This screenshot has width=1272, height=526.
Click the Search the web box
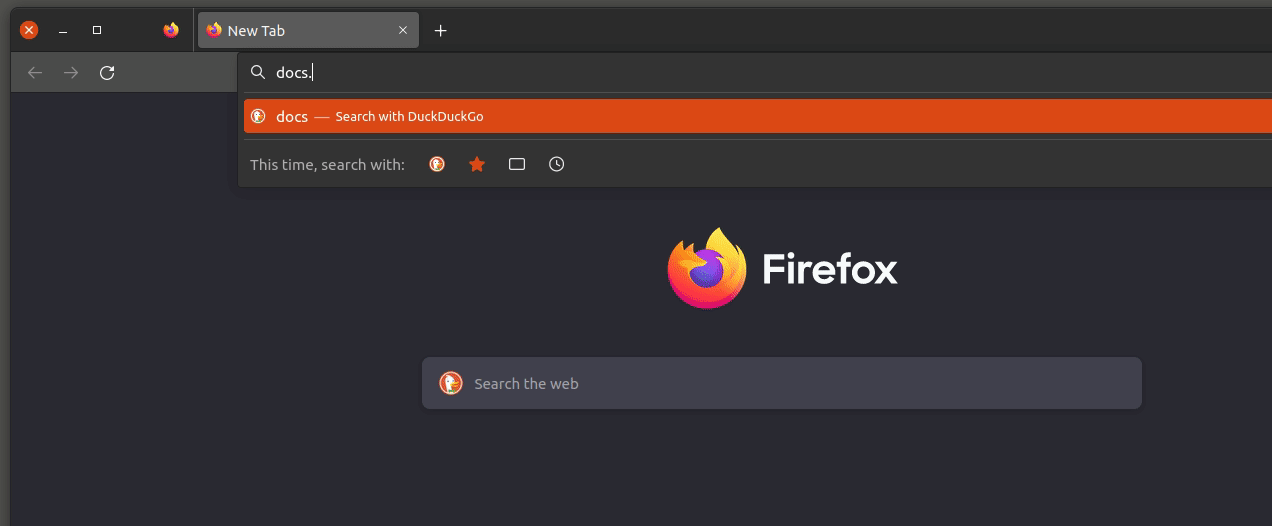click(x=782, y=383)
